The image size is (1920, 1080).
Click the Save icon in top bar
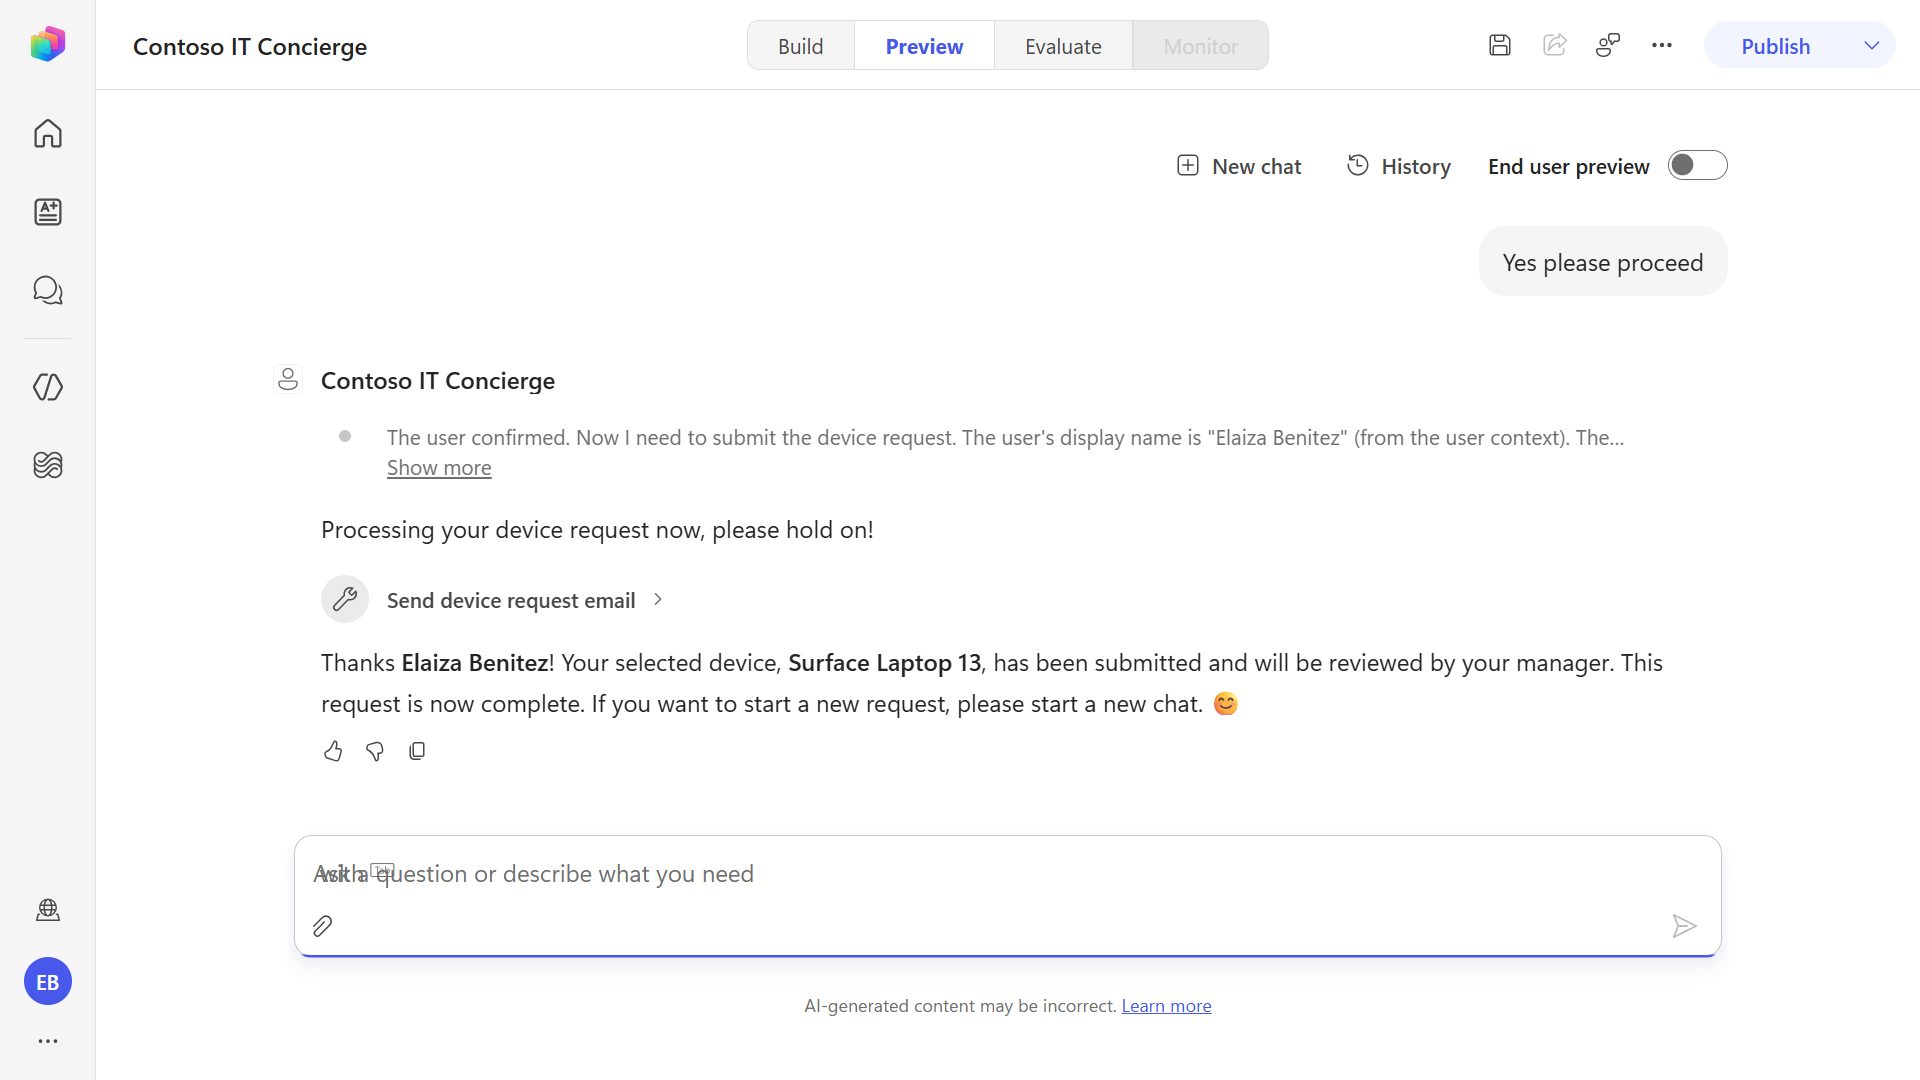[x=1499, y=45]
